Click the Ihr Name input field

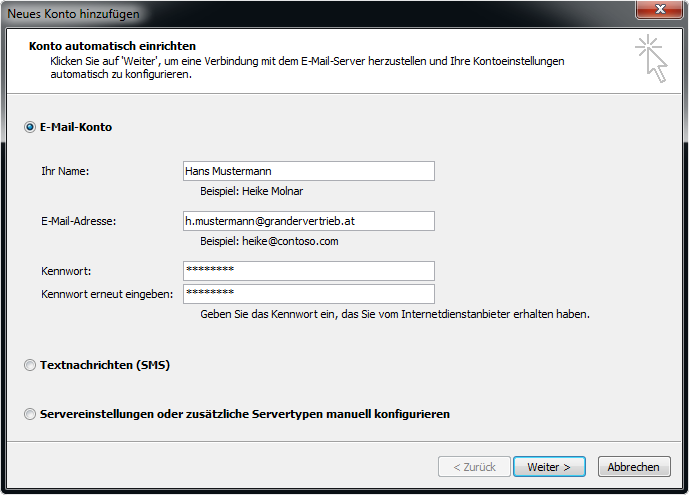coord(308,171)
